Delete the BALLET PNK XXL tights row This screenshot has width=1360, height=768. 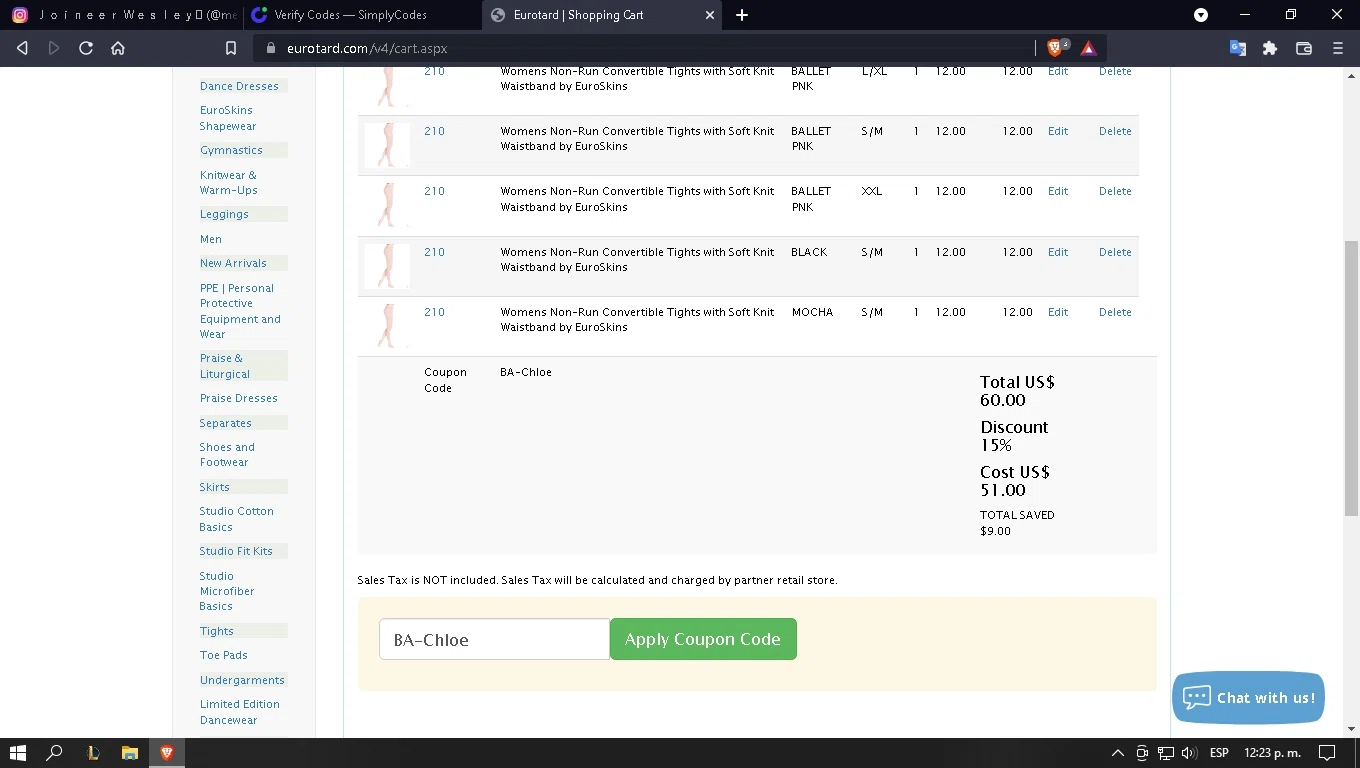tap(1115, 191)
